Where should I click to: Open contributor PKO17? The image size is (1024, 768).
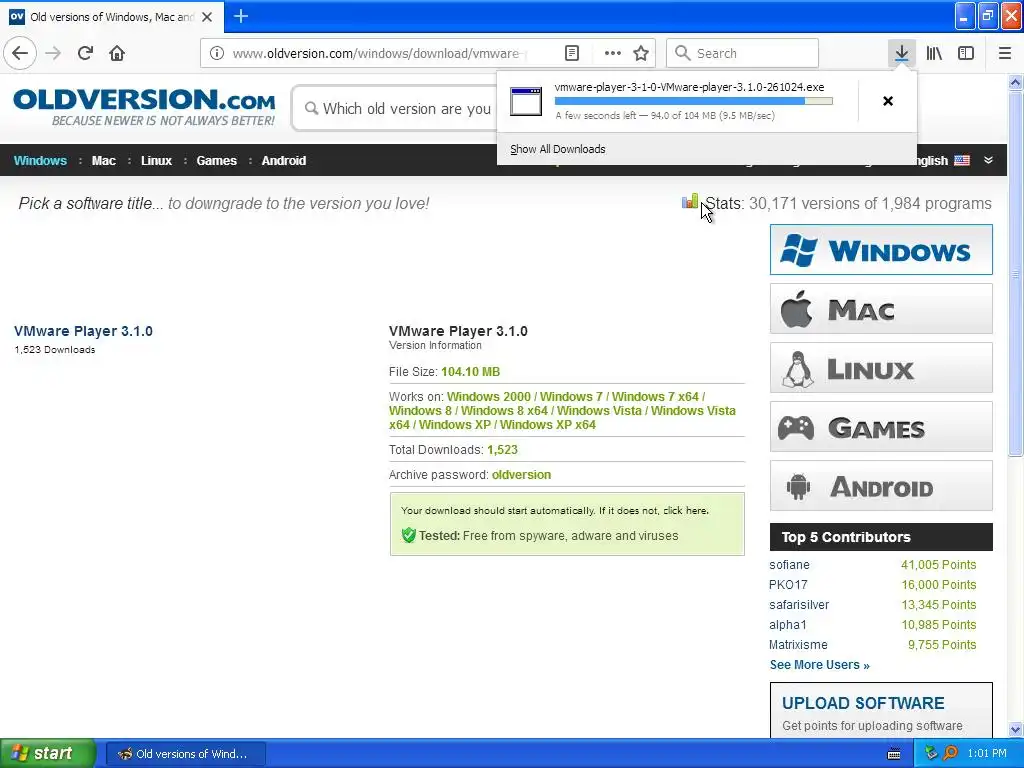pos(788,584)
